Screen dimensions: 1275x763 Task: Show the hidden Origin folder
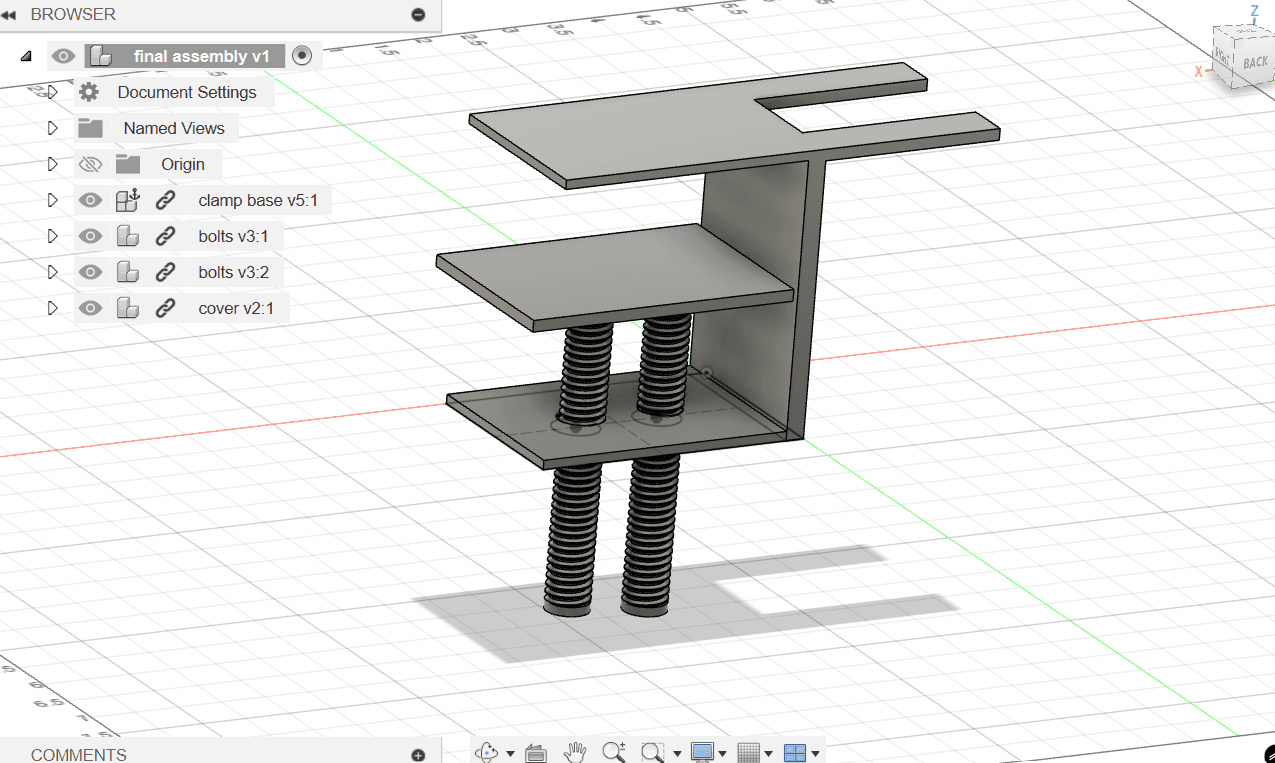90,164
